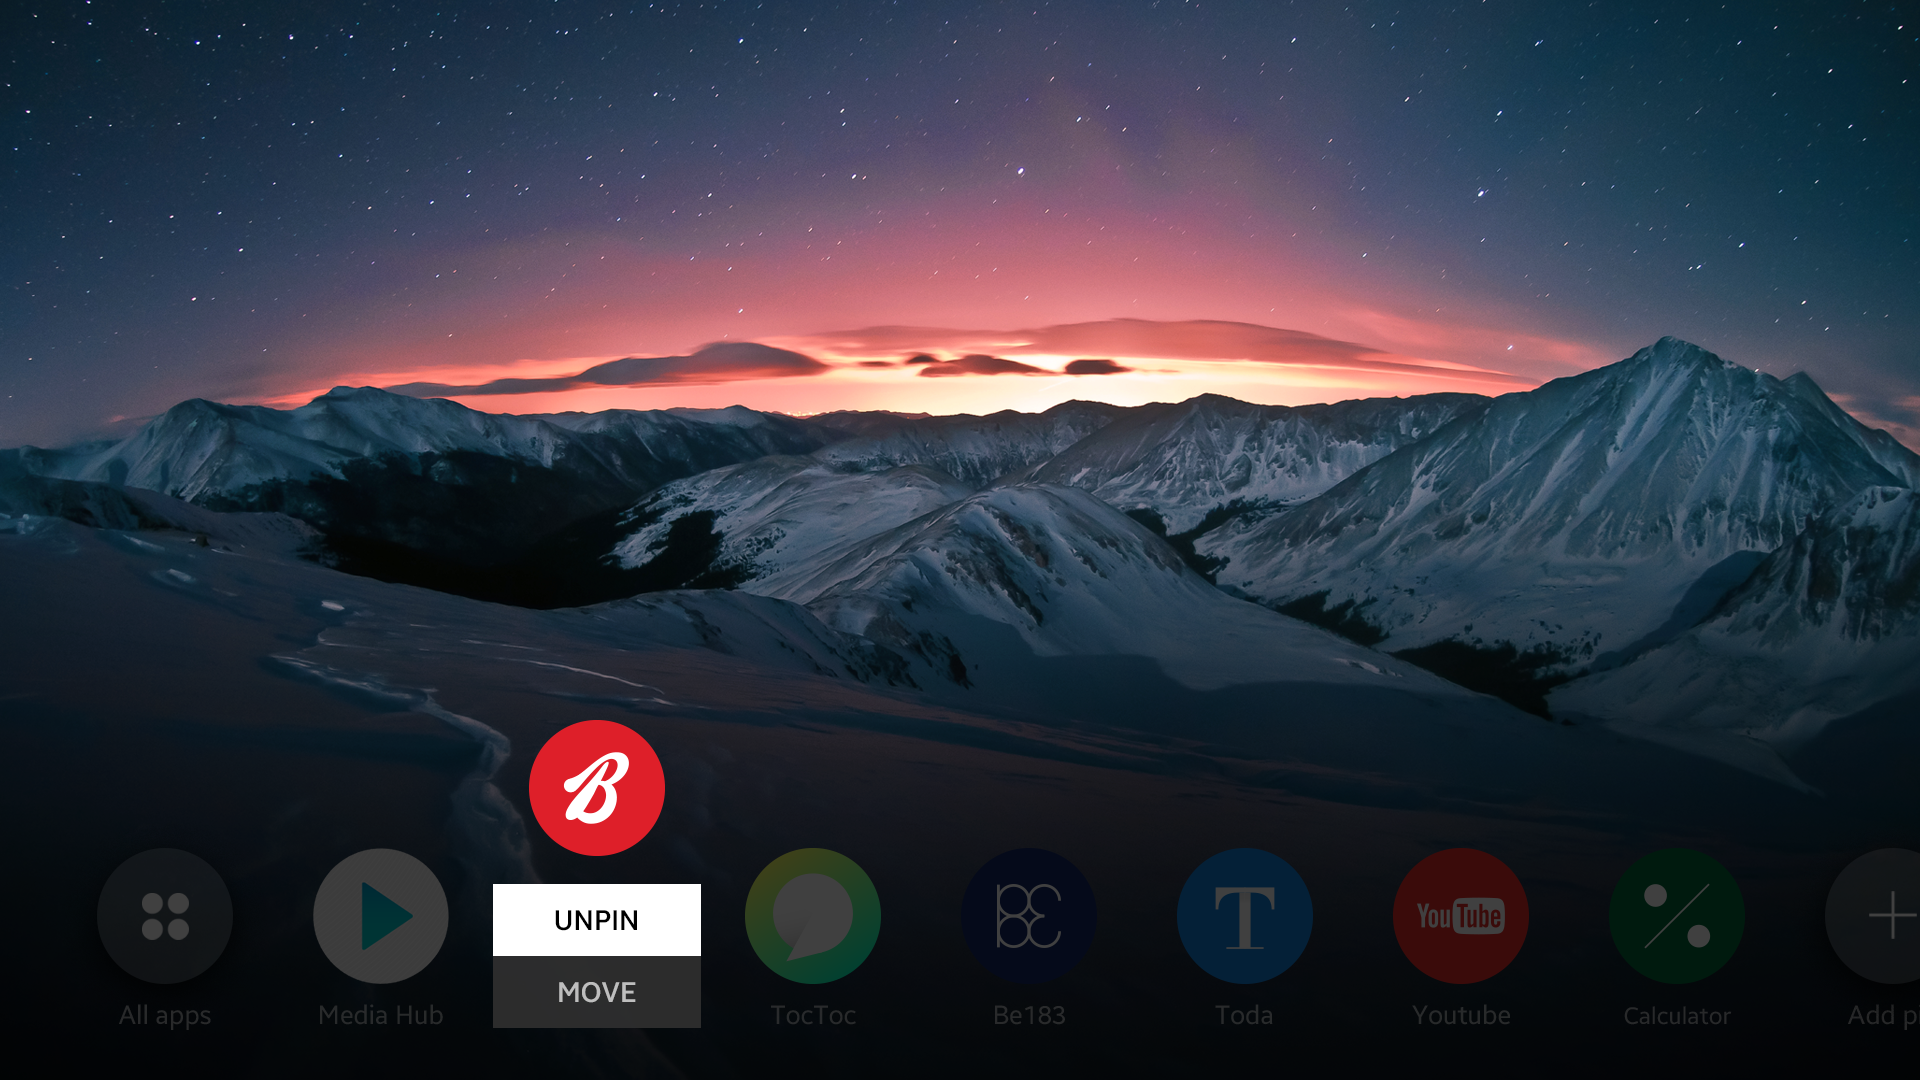Select the red Bazooka B app icon
1920x1080 pixels.
coord(597,788)
